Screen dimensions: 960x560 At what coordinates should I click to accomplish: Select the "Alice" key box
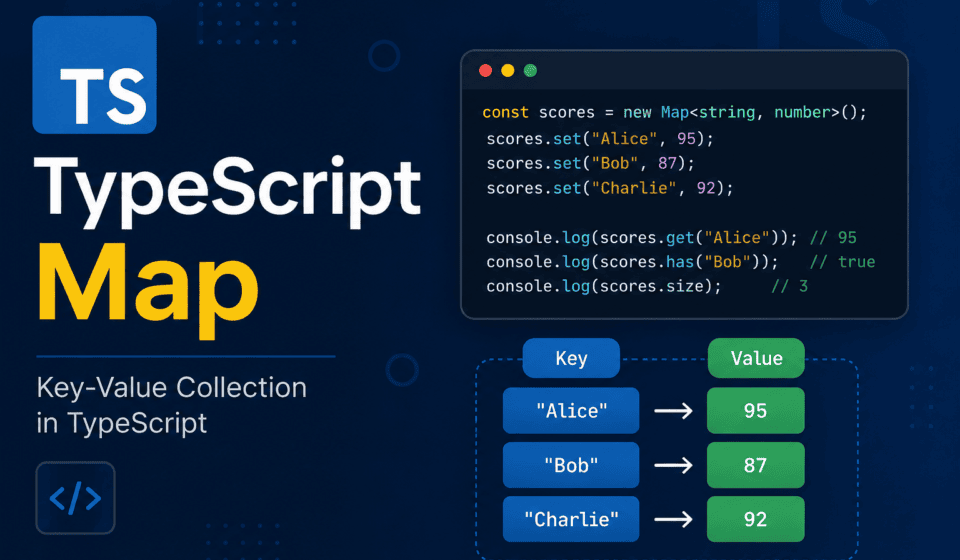[x=571, y=411]
